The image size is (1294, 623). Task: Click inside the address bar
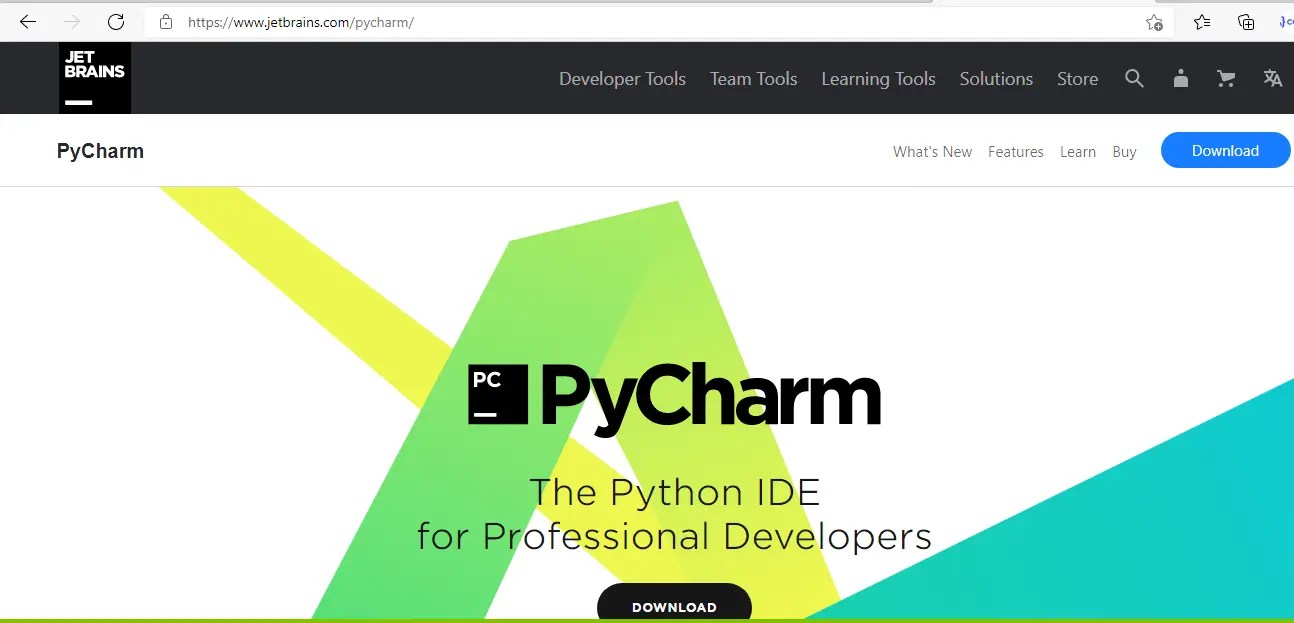tap(500, 21)
